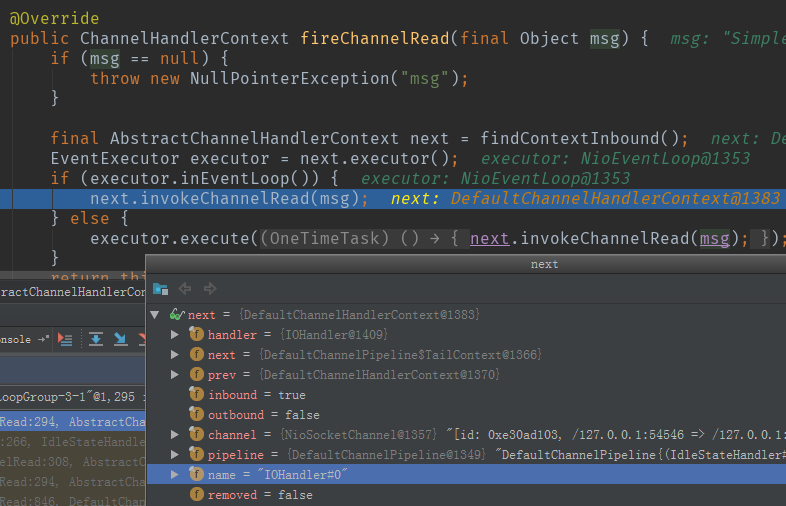Click the {DefaultChannelPipeline$TailContext@1366} value
Viewport: 786px width, 506px height.
click(x=400, y=355)
